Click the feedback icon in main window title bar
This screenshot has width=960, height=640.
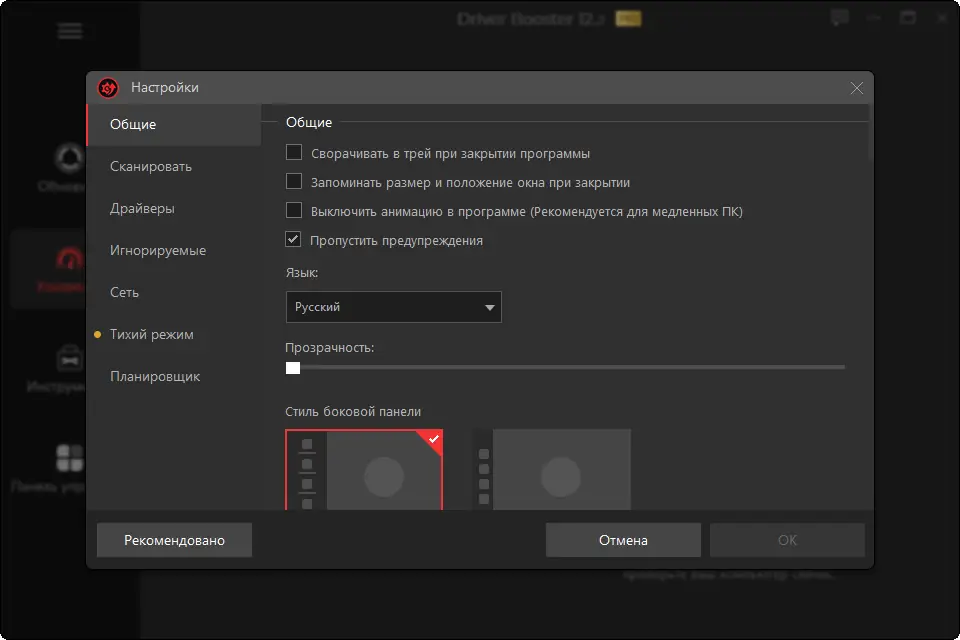coord(839,18)
